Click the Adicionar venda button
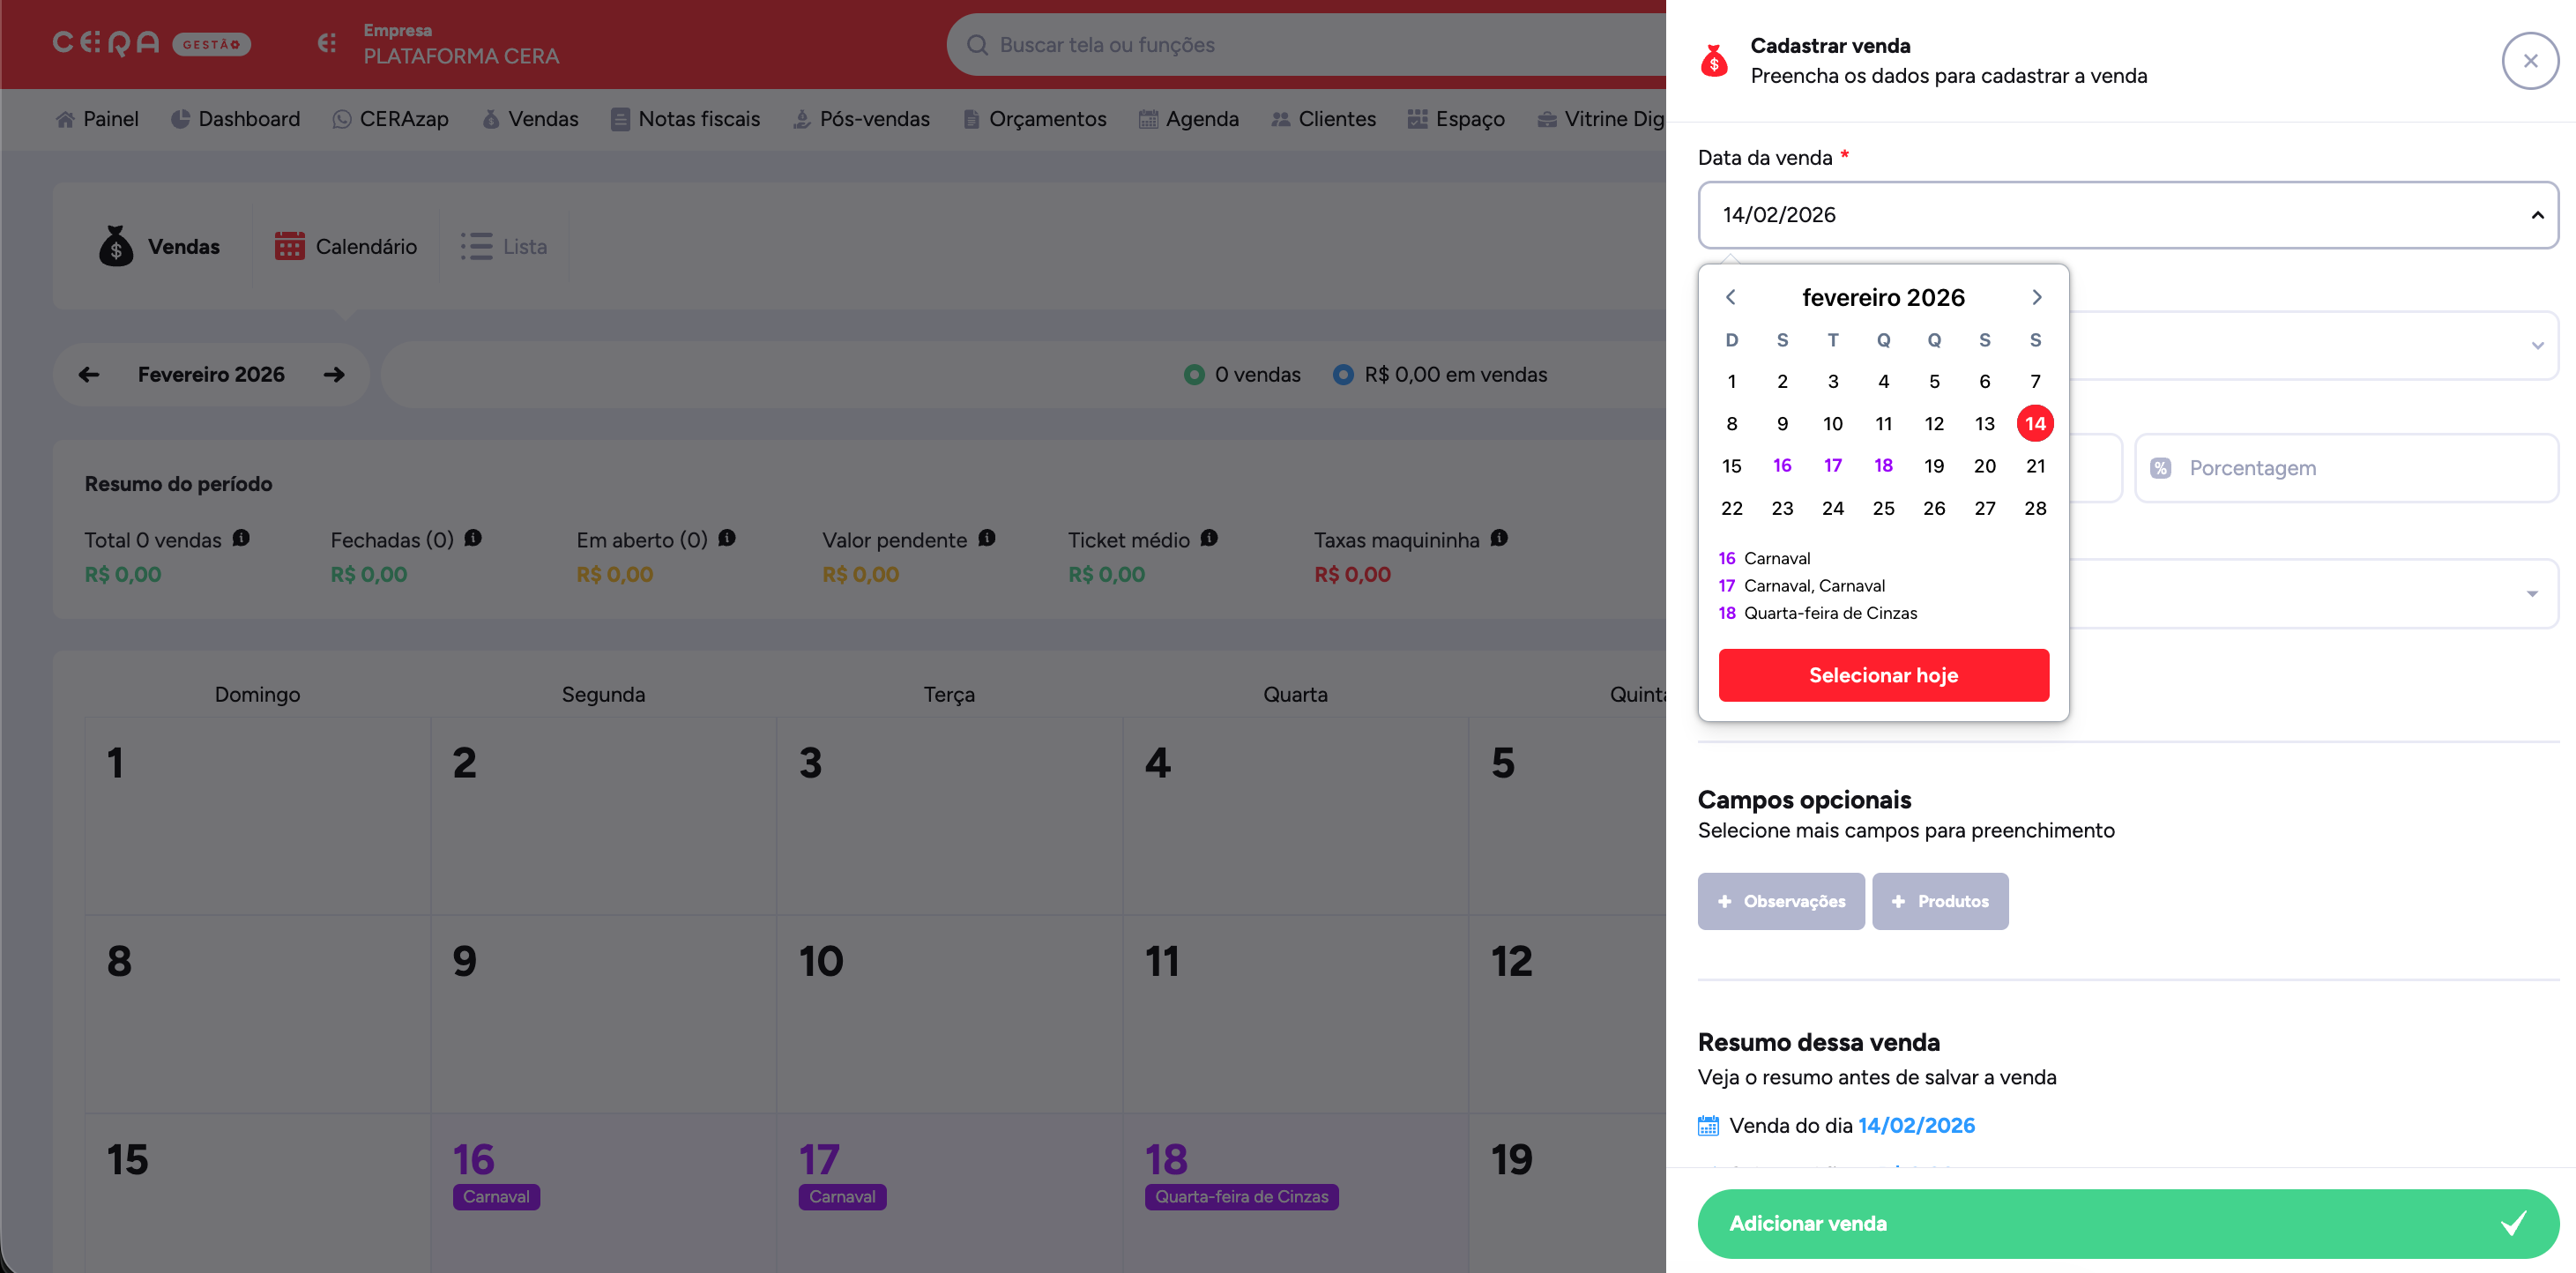Viewport: 2576px width, 1273px height. pyautogui.click(x=2127, y=1223)
